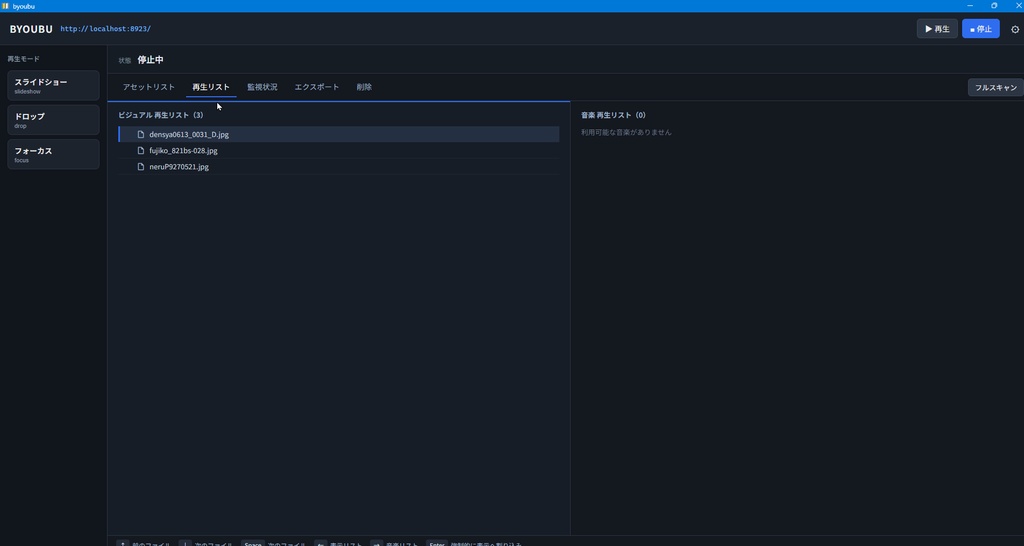Click the 停止中 status text

(x=150, y=59)
